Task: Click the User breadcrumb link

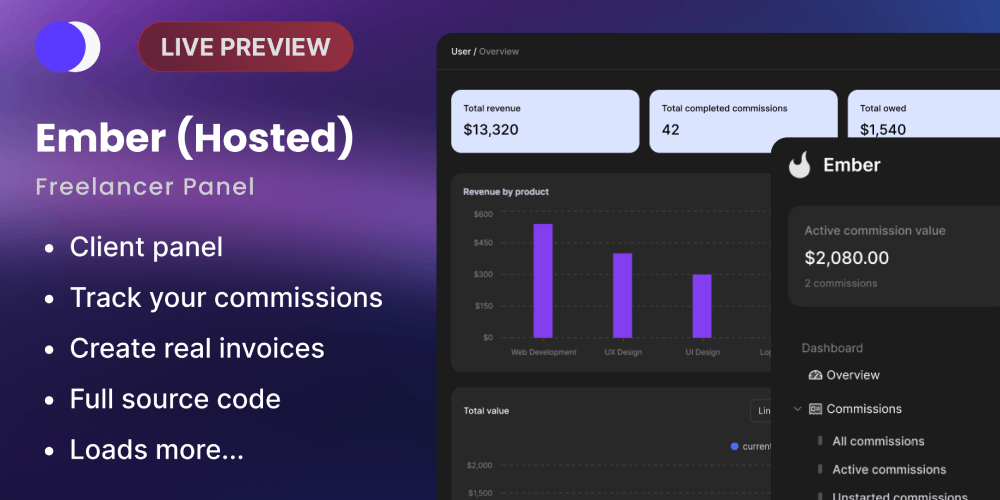Action: click(x=460, y=52)
